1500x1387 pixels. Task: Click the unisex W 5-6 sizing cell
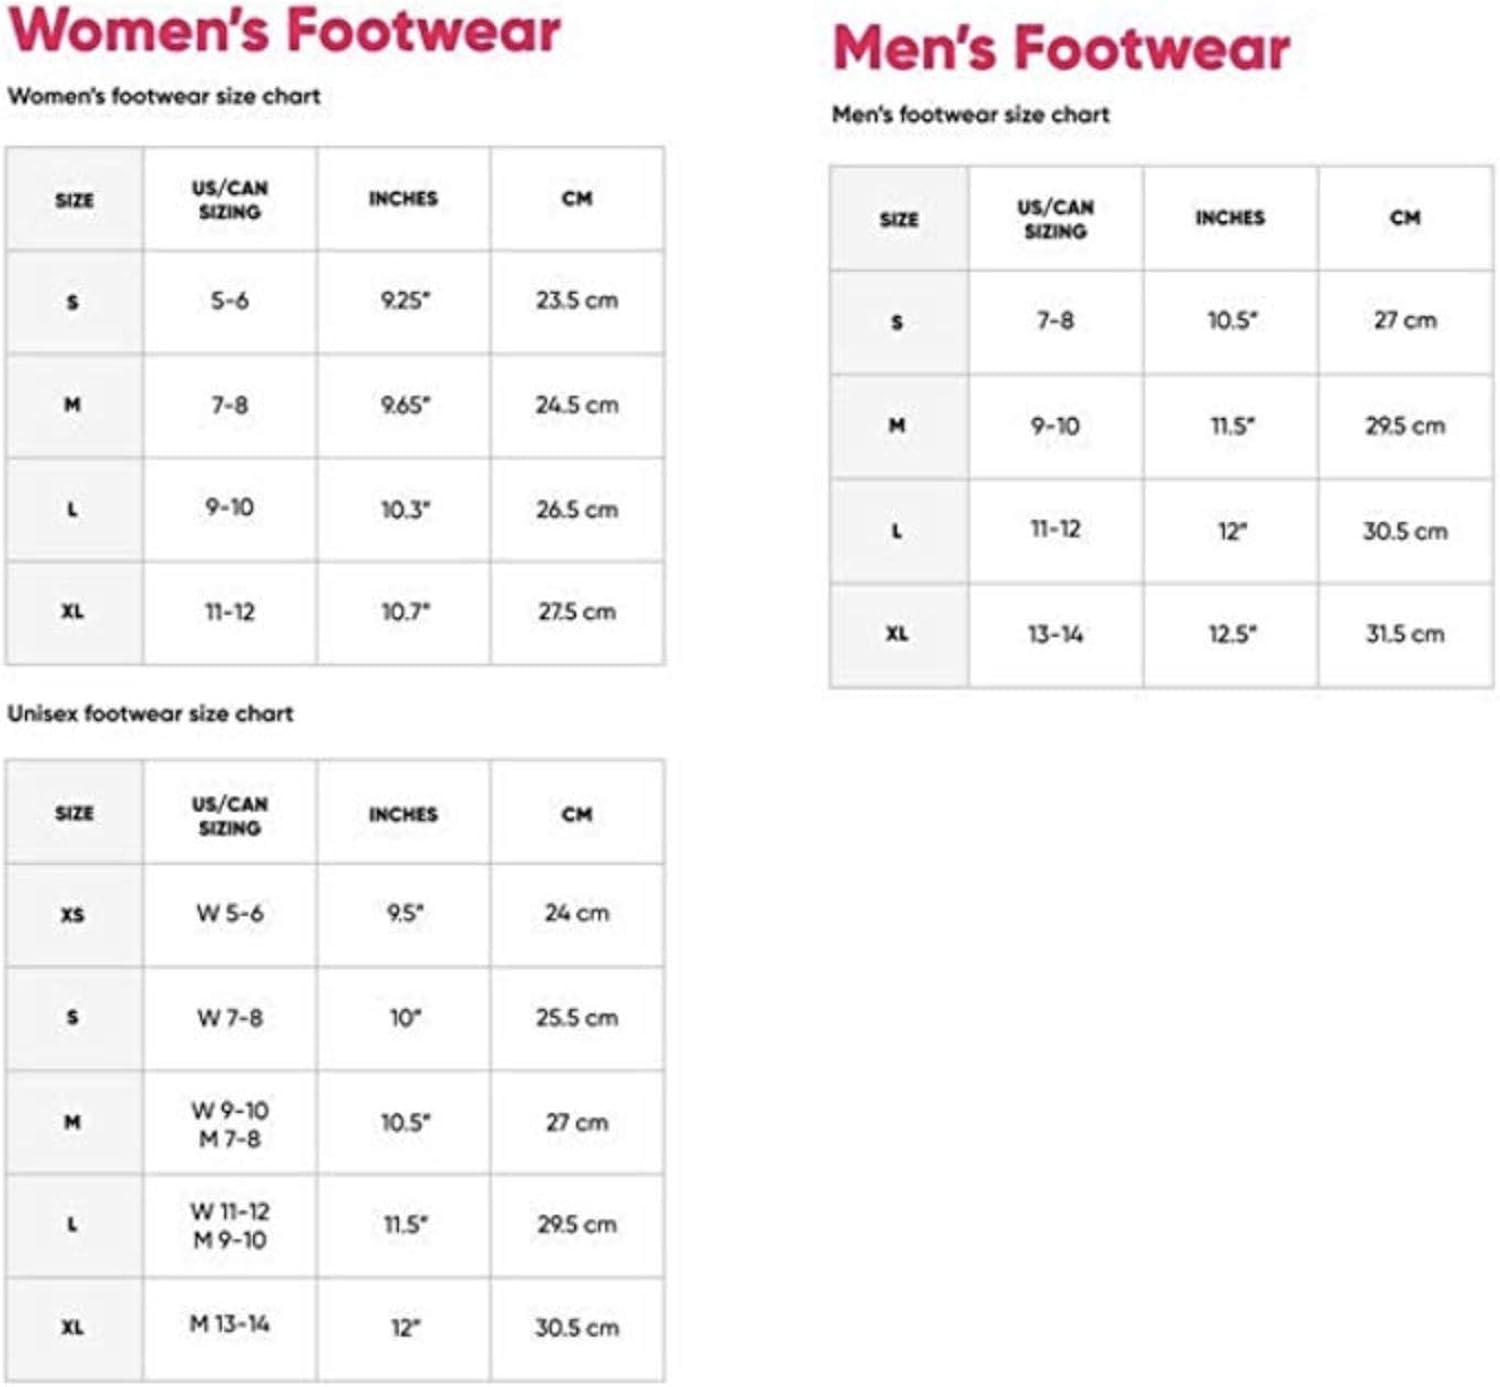(229, 914)
